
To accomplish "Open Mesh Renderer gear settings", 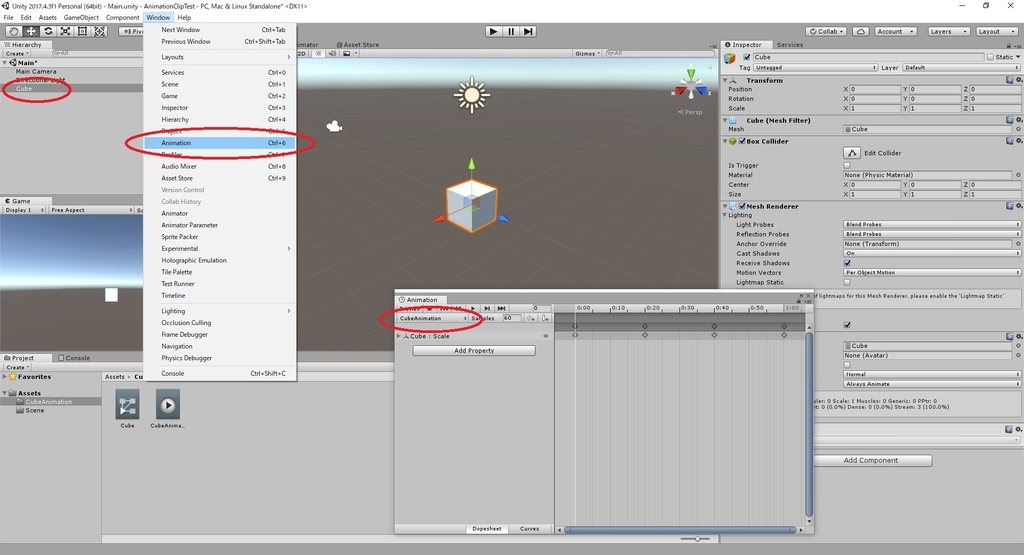I will [x=1019, y=206].
